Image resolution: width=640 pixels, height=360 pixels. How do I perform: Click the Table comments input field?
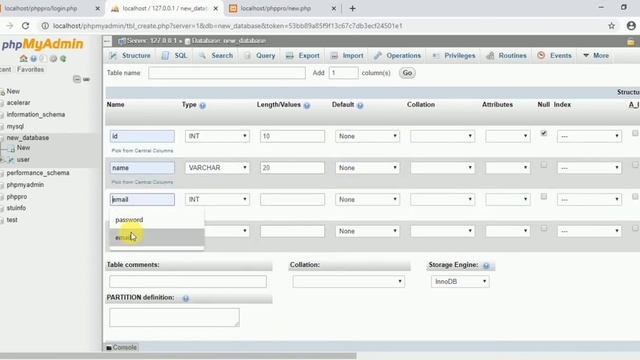[188, 282]
